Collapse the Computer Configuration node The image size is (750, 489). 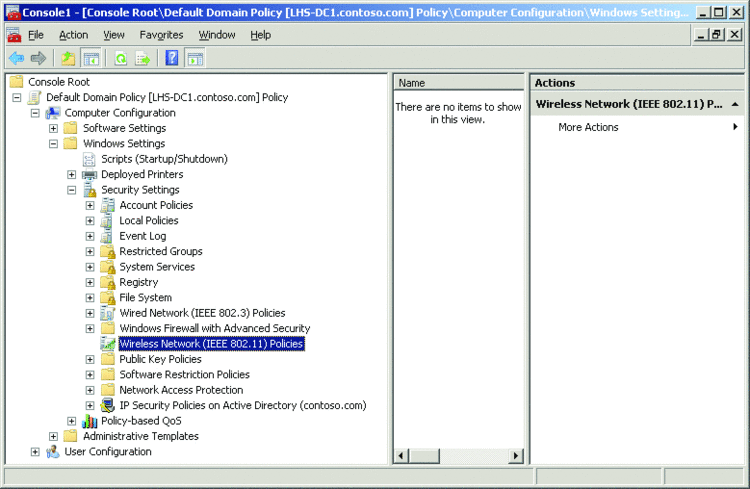coord(35,113)
